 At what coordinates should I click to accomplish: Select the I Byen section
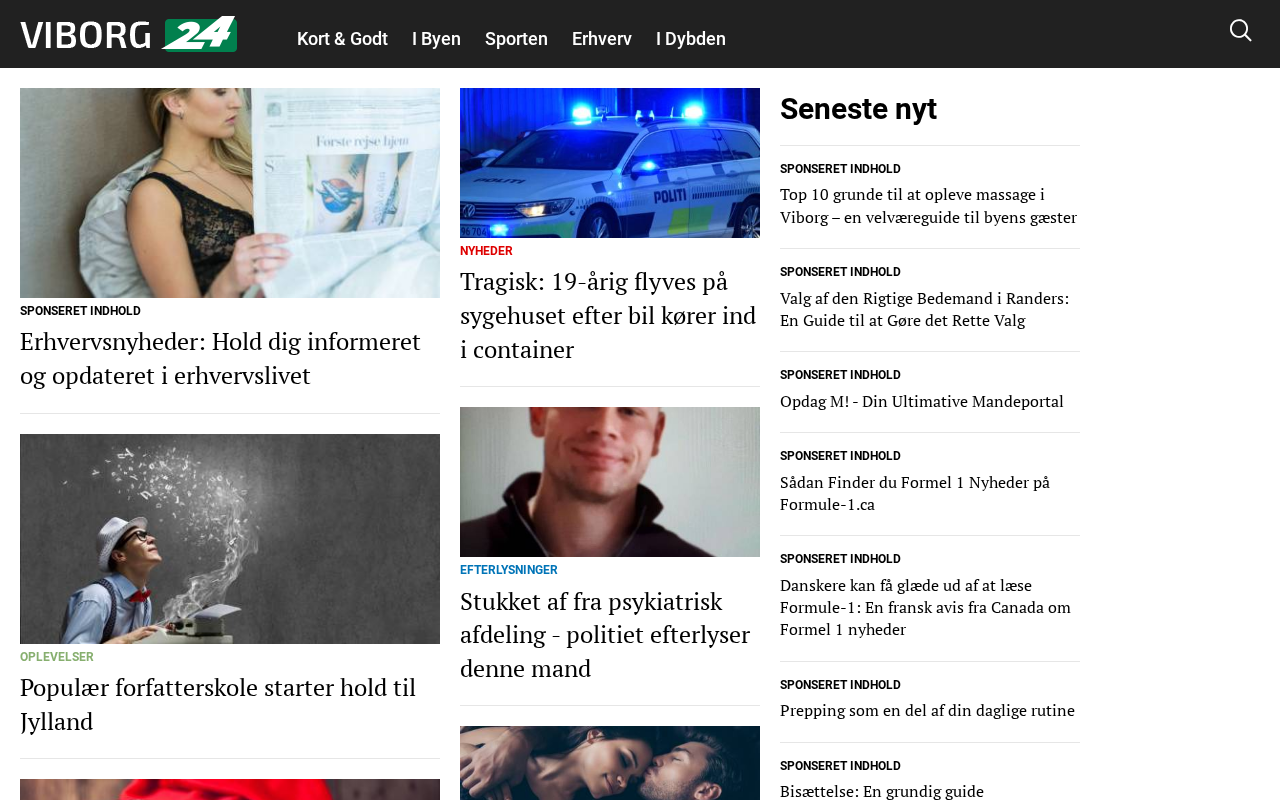[436, 39]
